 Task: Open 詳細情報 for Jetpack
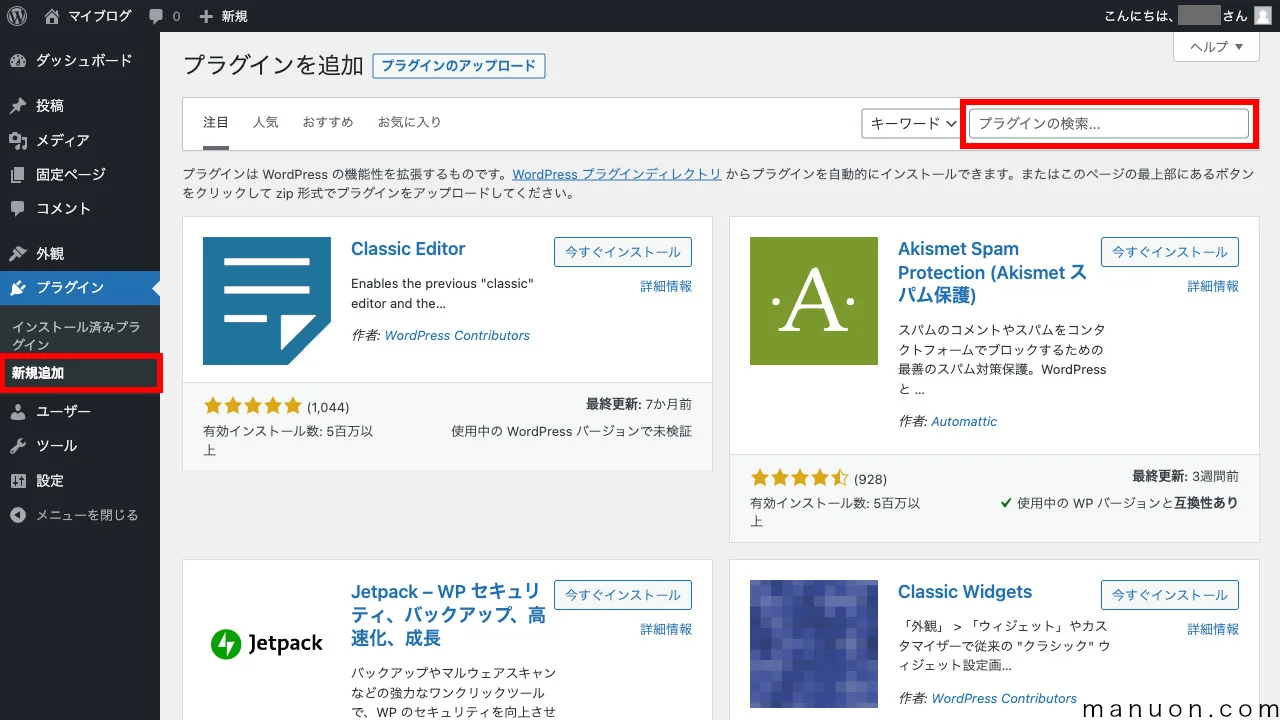[x=666, y=629]
